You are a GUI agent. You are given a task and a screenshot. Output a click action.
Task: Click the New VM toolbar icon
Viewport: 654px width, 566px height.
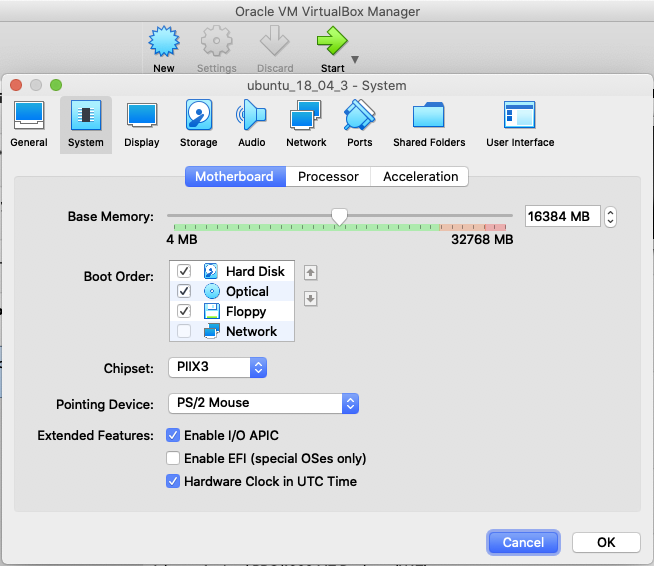[163, 48]
